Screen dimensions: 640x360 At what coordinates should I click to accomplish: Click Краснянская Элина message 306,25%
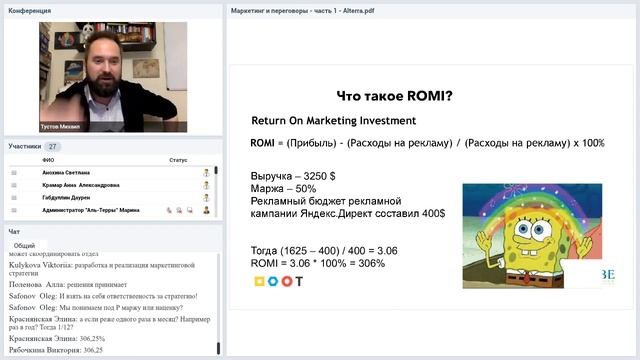tap(57, 338)
